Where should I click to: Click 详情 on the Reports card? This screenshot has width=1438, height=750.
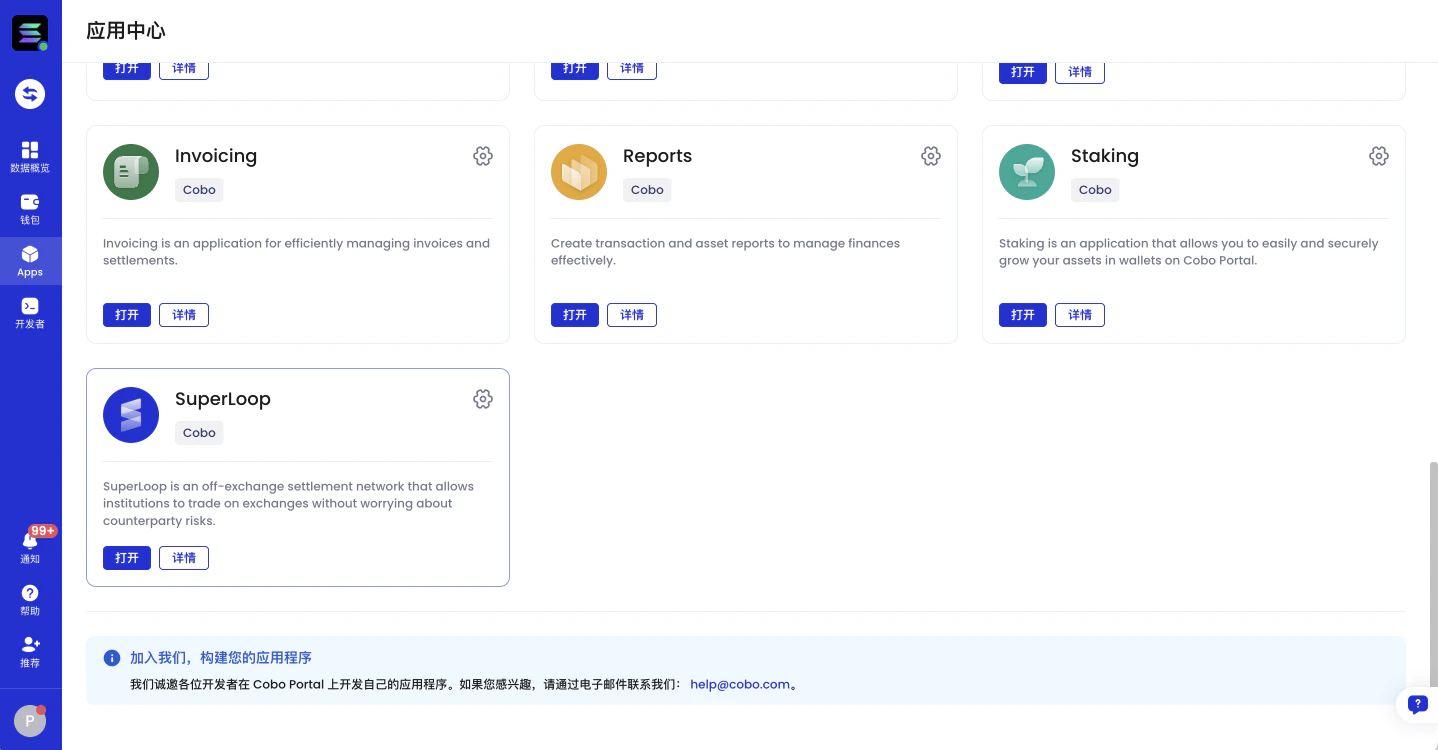point(632,315)
